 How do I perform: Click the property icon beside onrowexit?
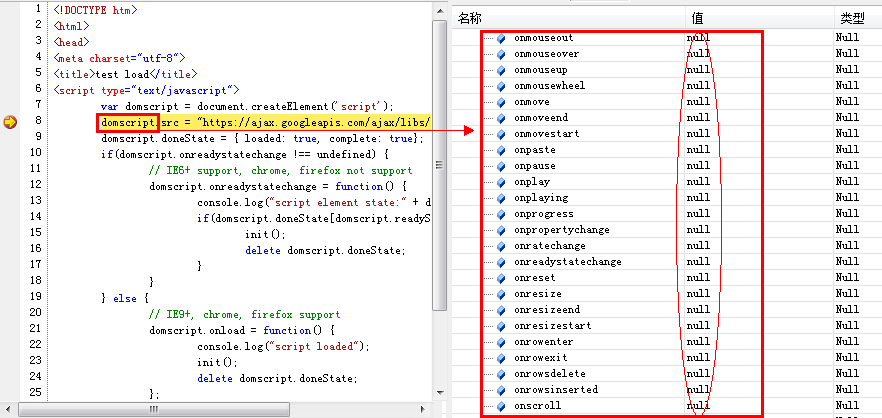pyautogui.click(x=502, y=358)
